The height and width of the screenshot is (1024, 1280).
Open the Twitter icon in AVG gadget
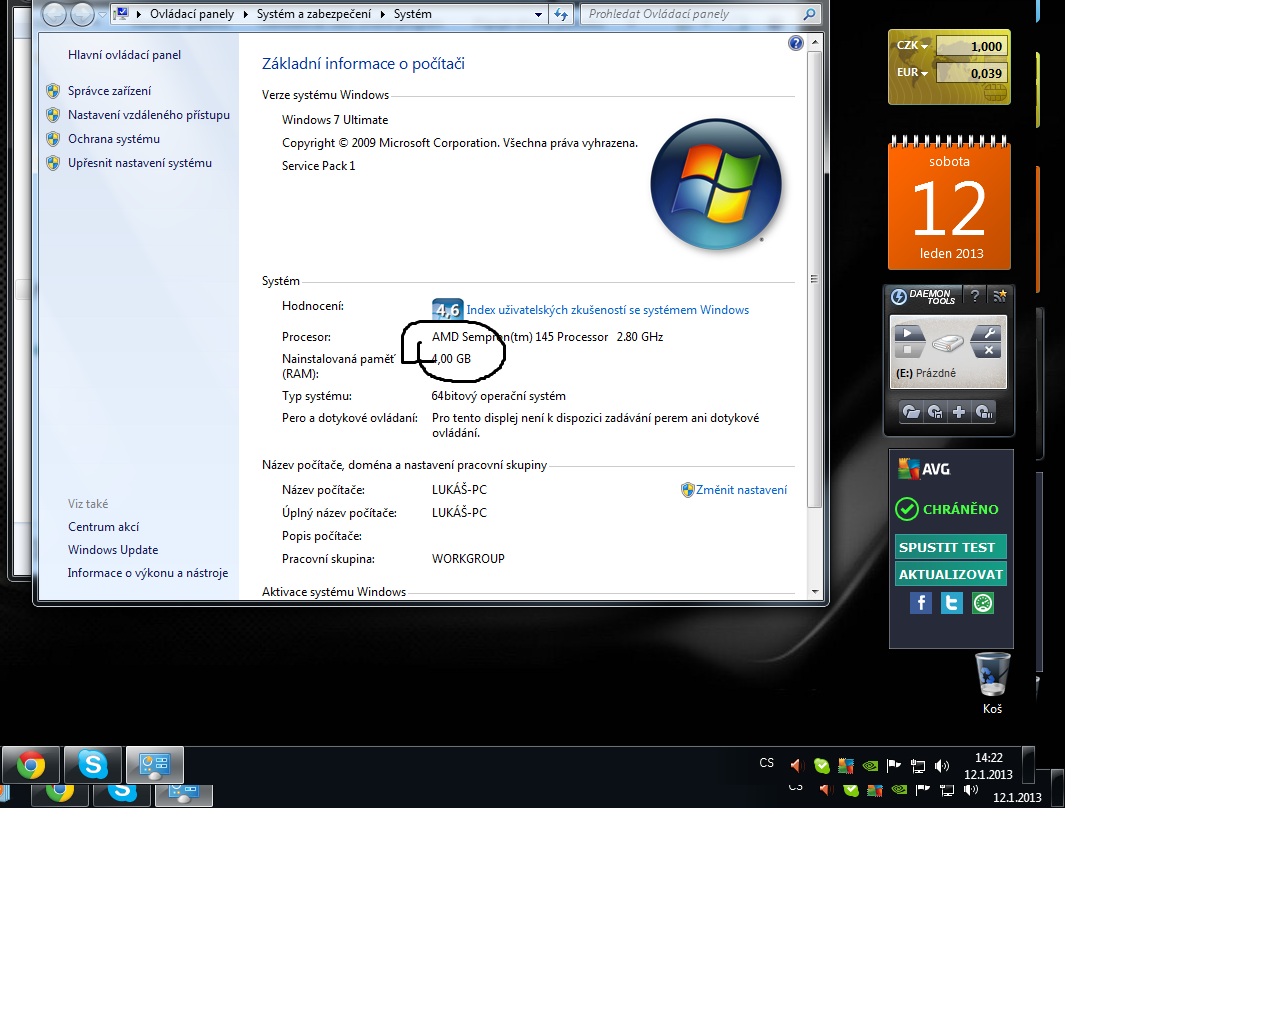[x=952, y=603]
